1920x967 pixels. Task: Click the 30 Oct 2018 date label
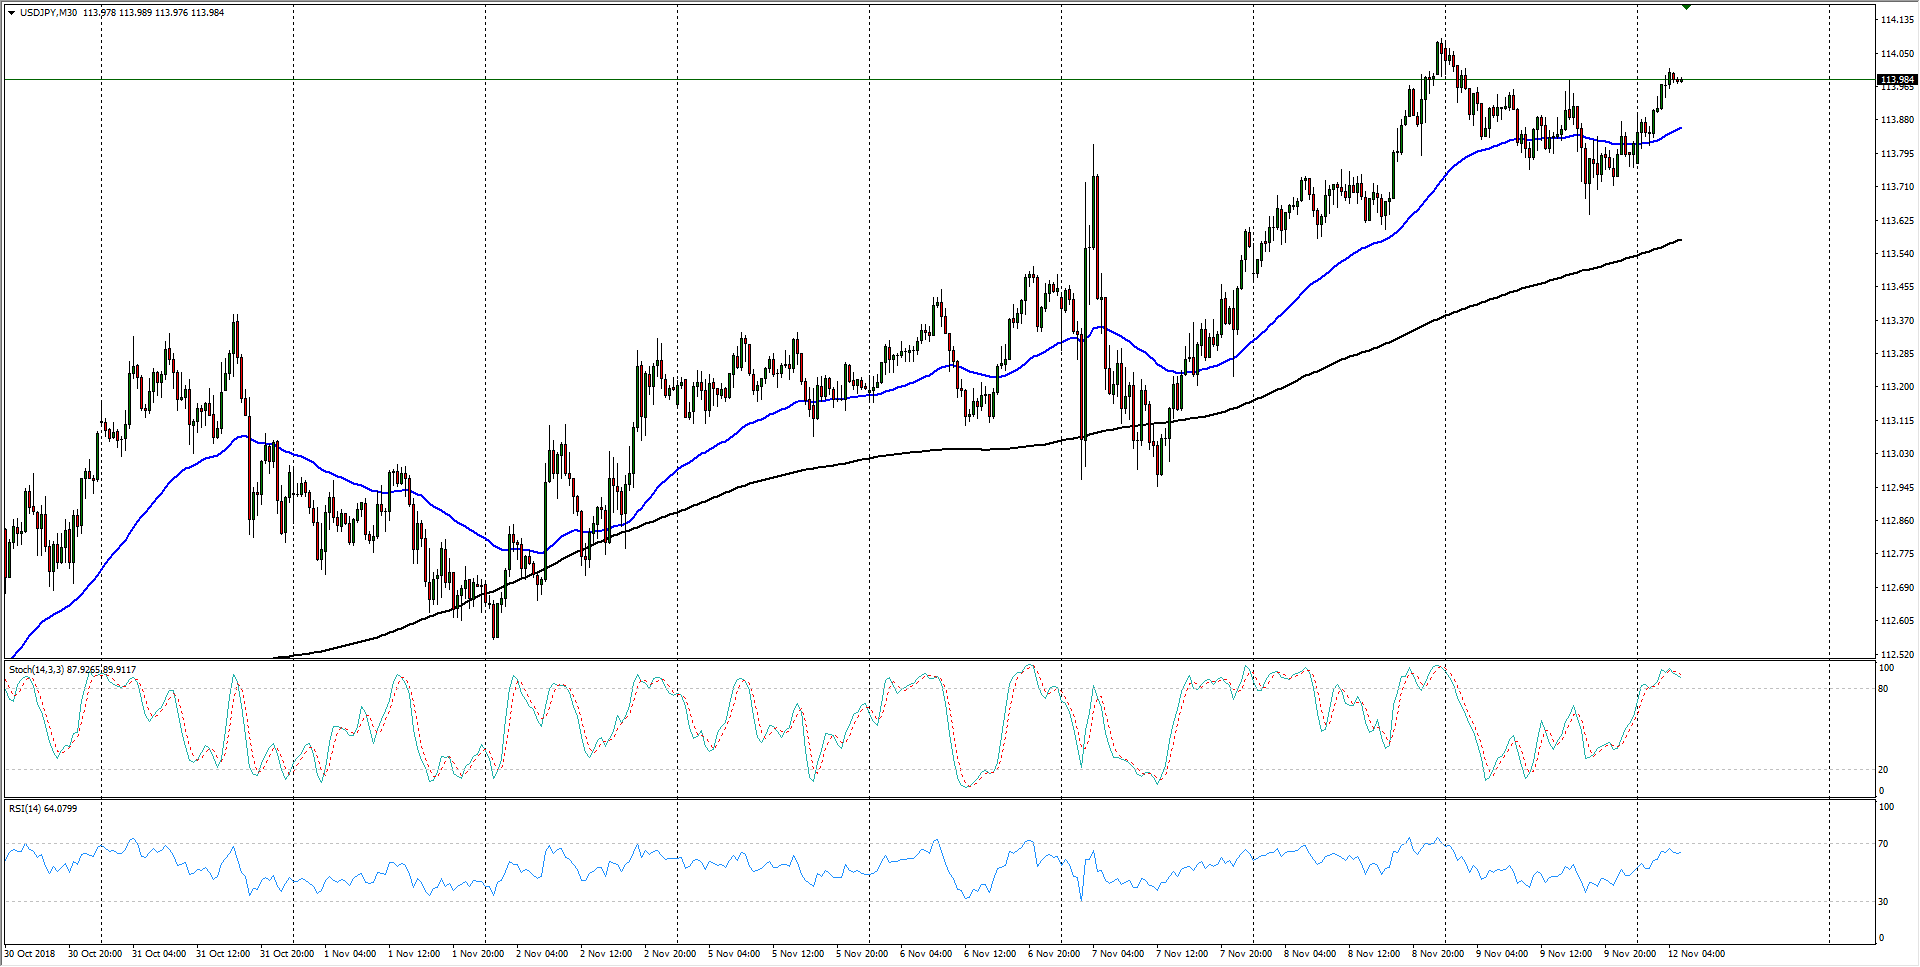[x=30, y=953]
